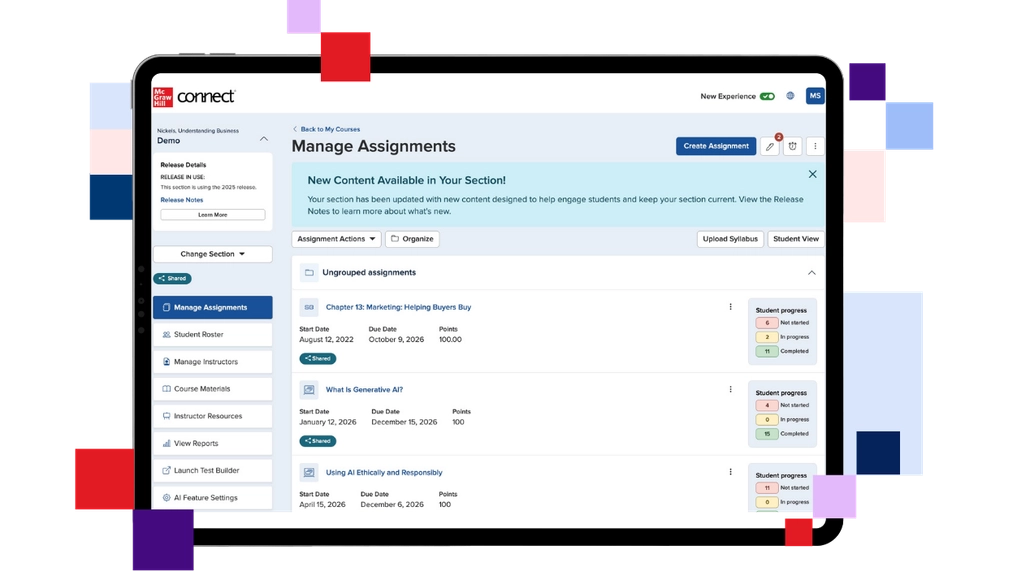This screenshot has height=572, width=1017.
Task: Click the Learn More button
Action: click(213, 215)
